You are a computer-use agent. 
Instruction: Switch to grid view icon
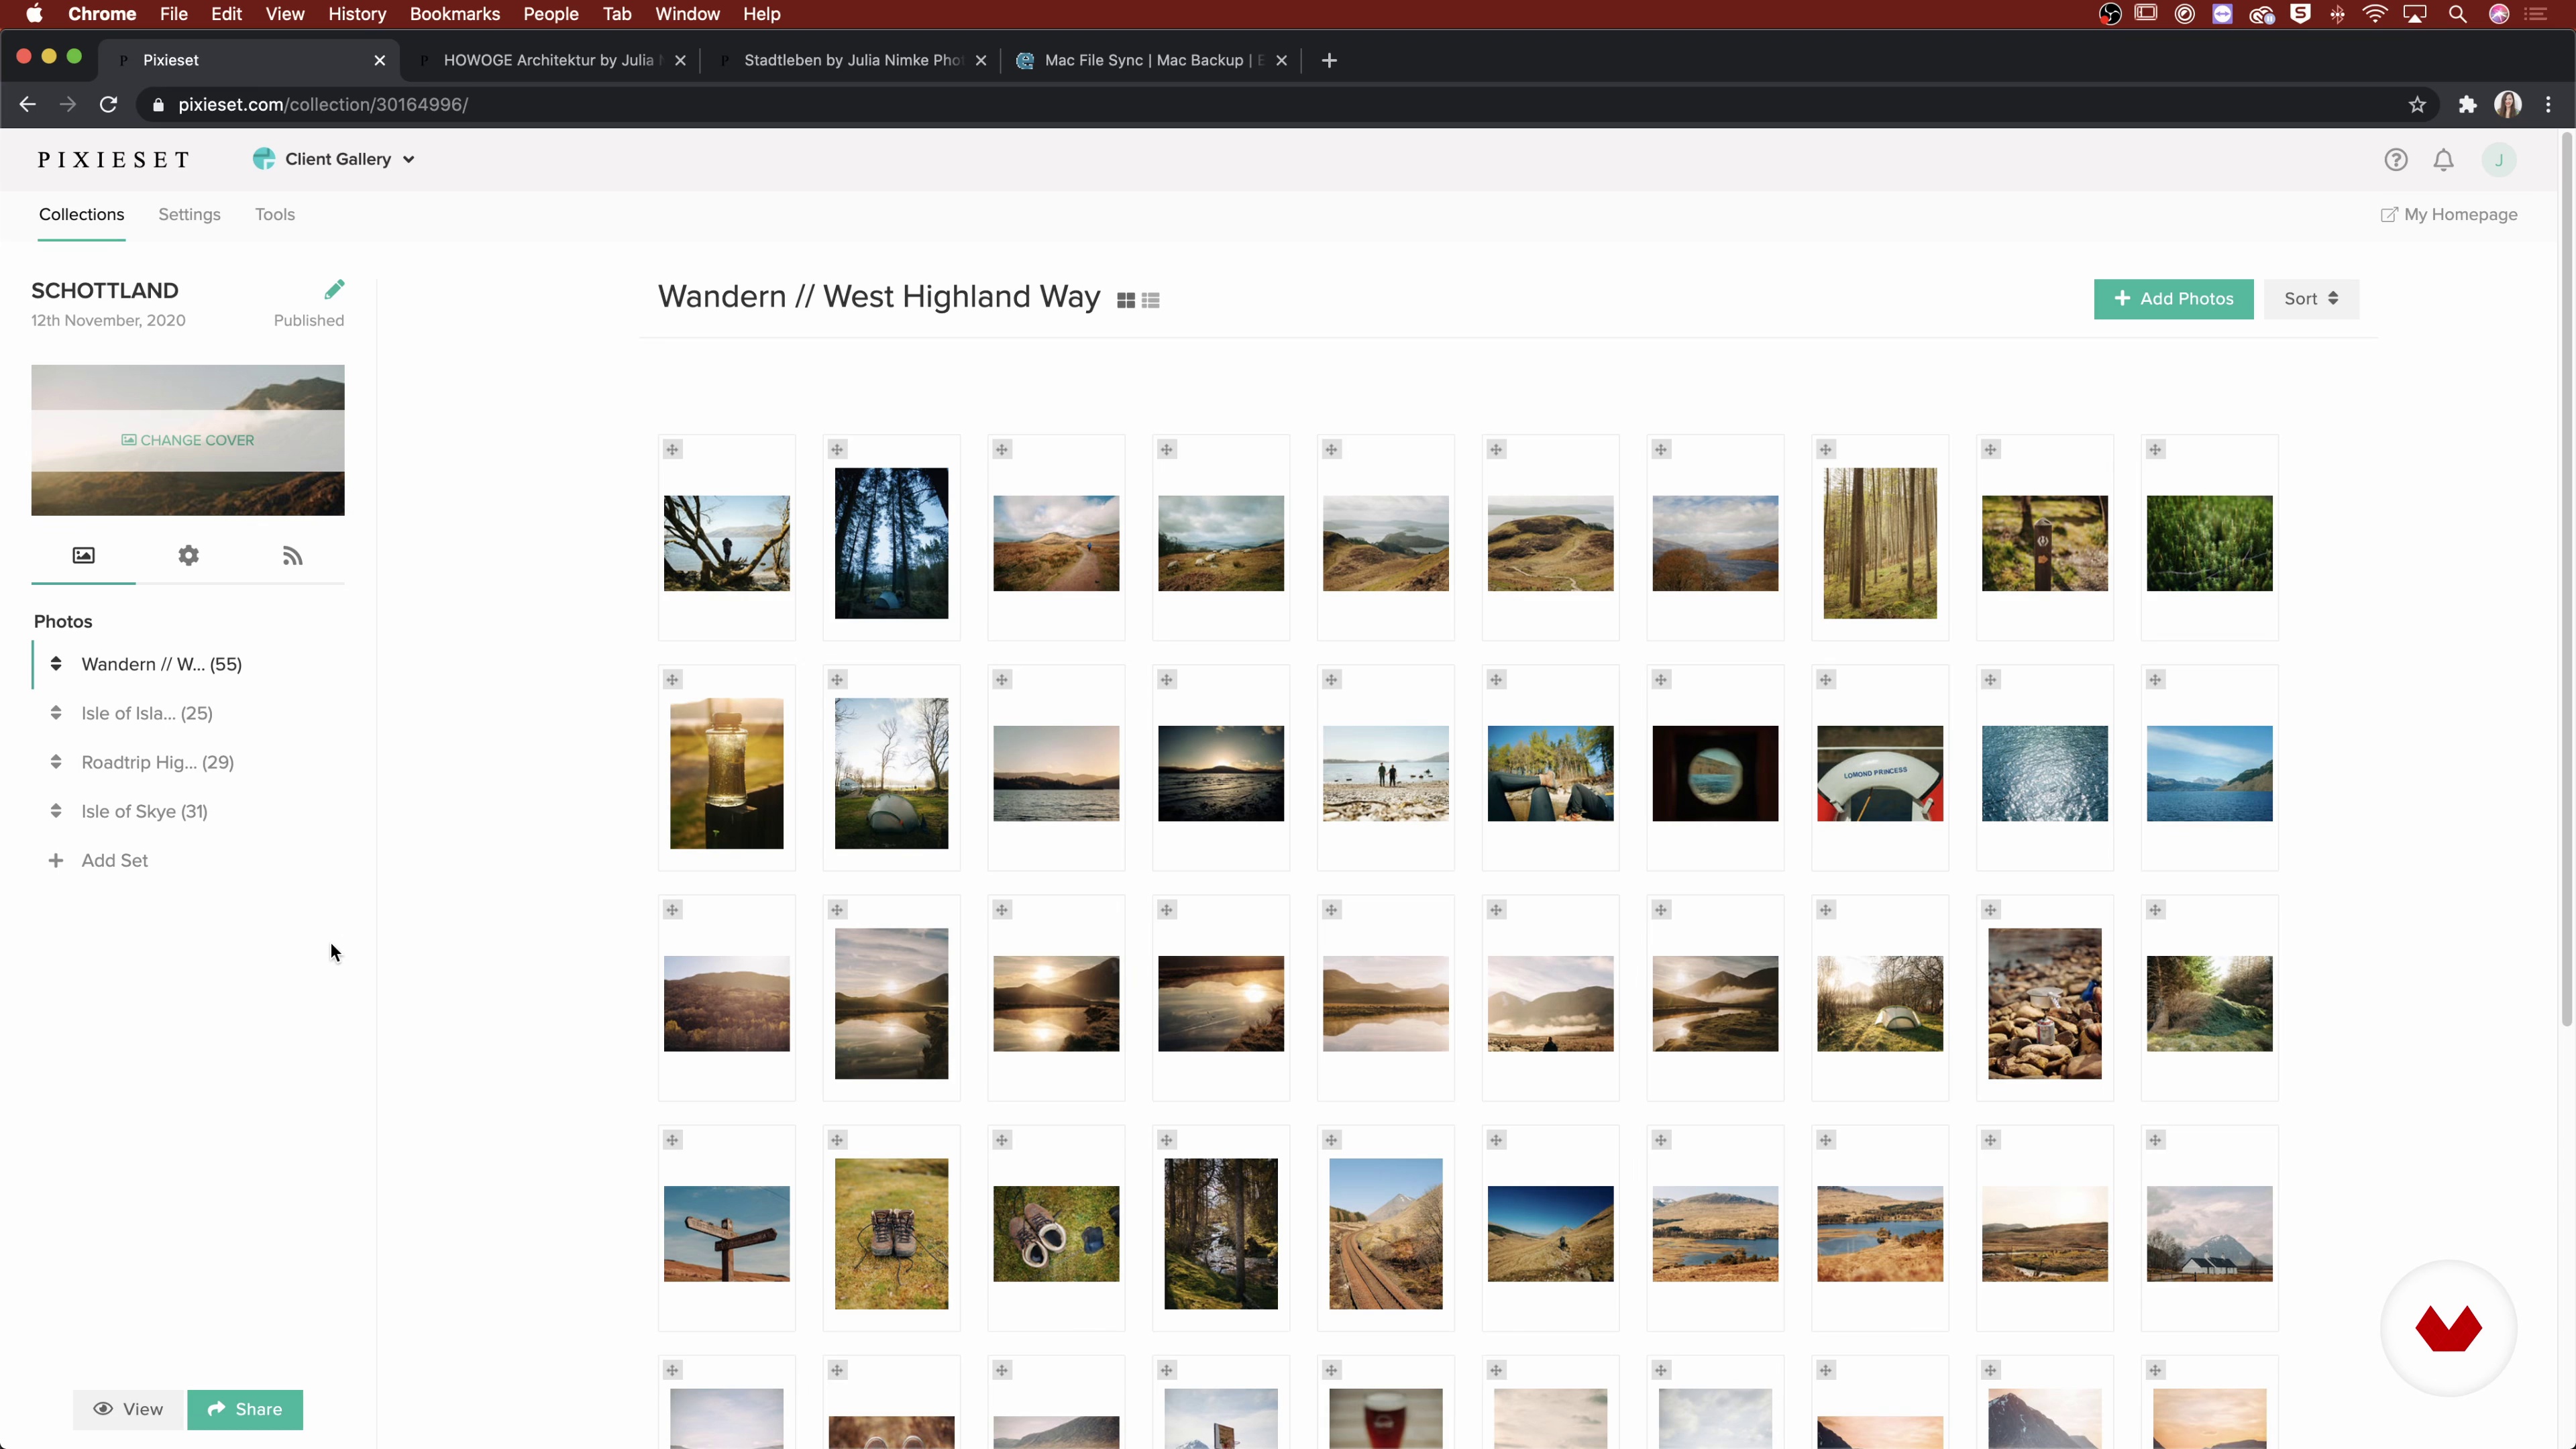click(x=1126, y=300)
